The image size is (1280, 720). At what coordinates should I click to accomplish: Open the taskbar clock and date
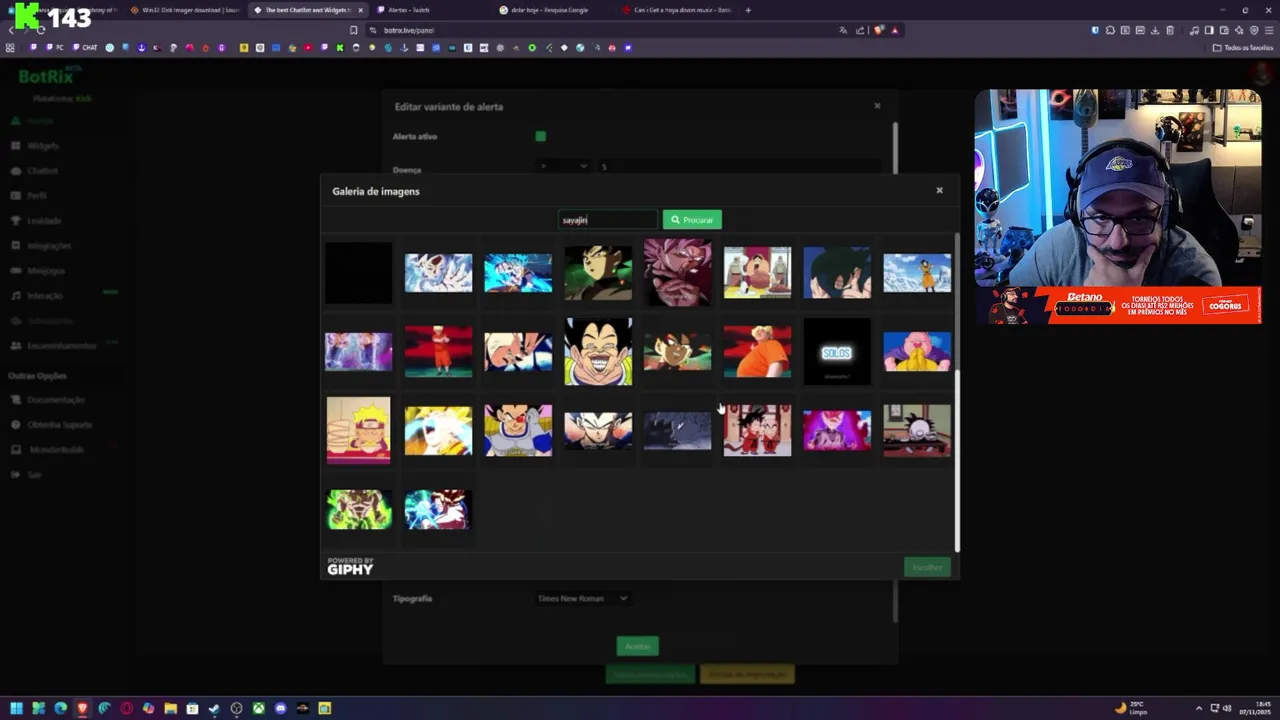(x=1256, y=708)
